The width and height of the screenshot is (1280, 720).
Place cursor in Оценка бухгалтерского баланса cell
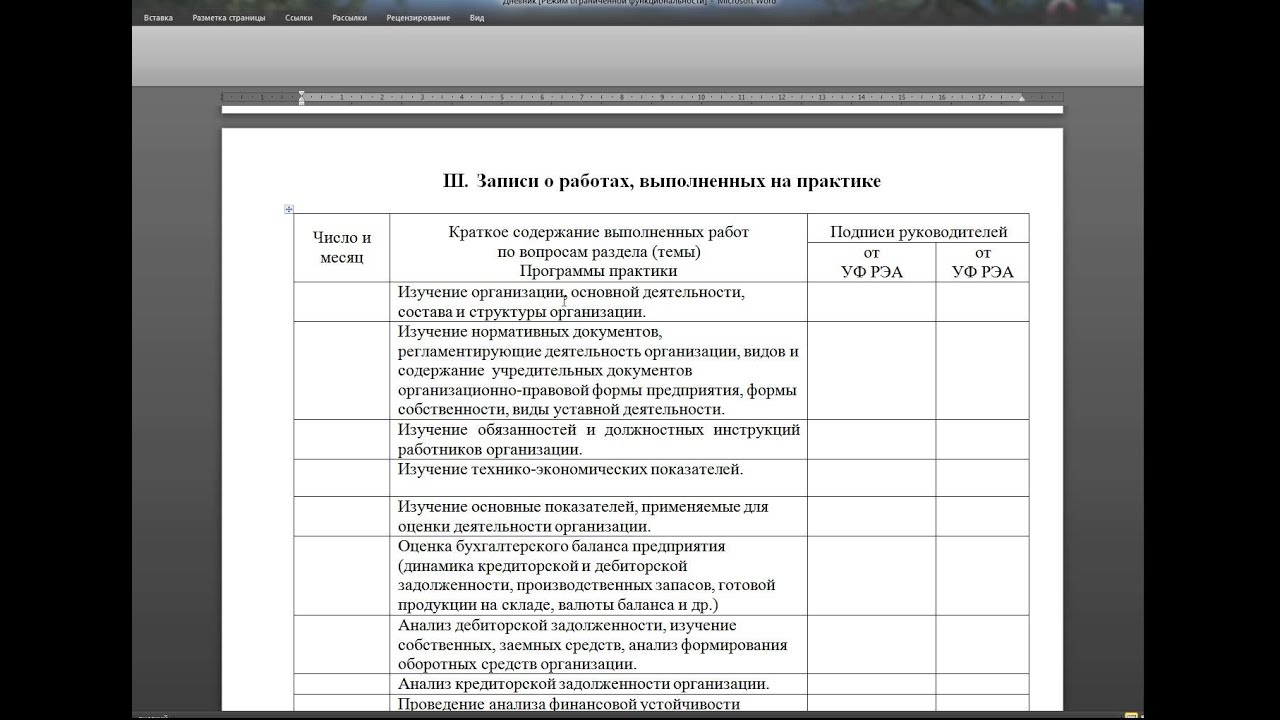point(598,576)
